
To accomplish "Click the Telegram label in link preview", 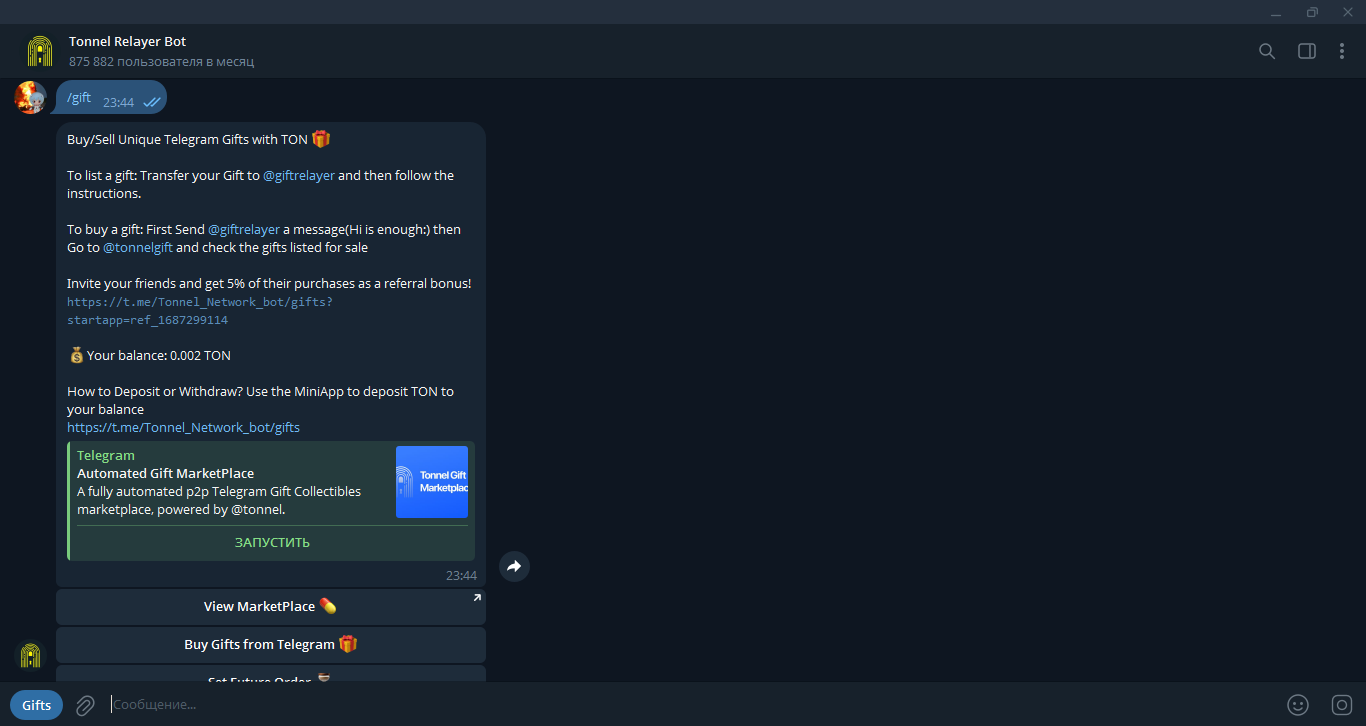I will [x=106, y=455].
